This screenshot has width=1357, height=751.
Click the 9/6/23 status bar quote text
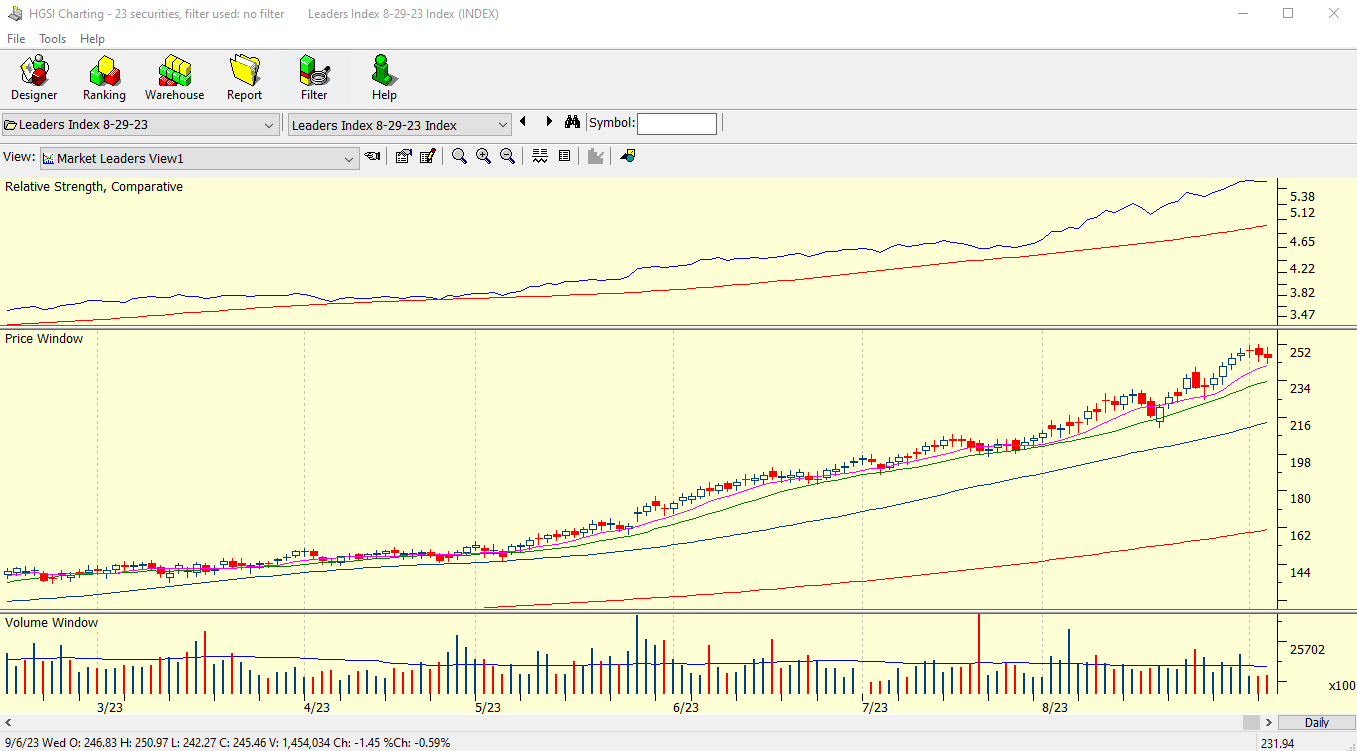[x=227, y=743]
